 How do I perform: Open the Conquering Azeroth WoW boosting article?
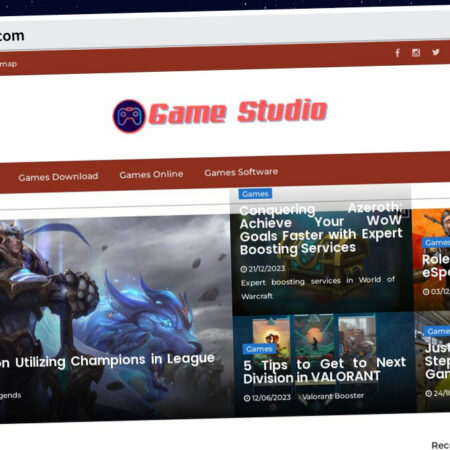[x=321, y=229]
